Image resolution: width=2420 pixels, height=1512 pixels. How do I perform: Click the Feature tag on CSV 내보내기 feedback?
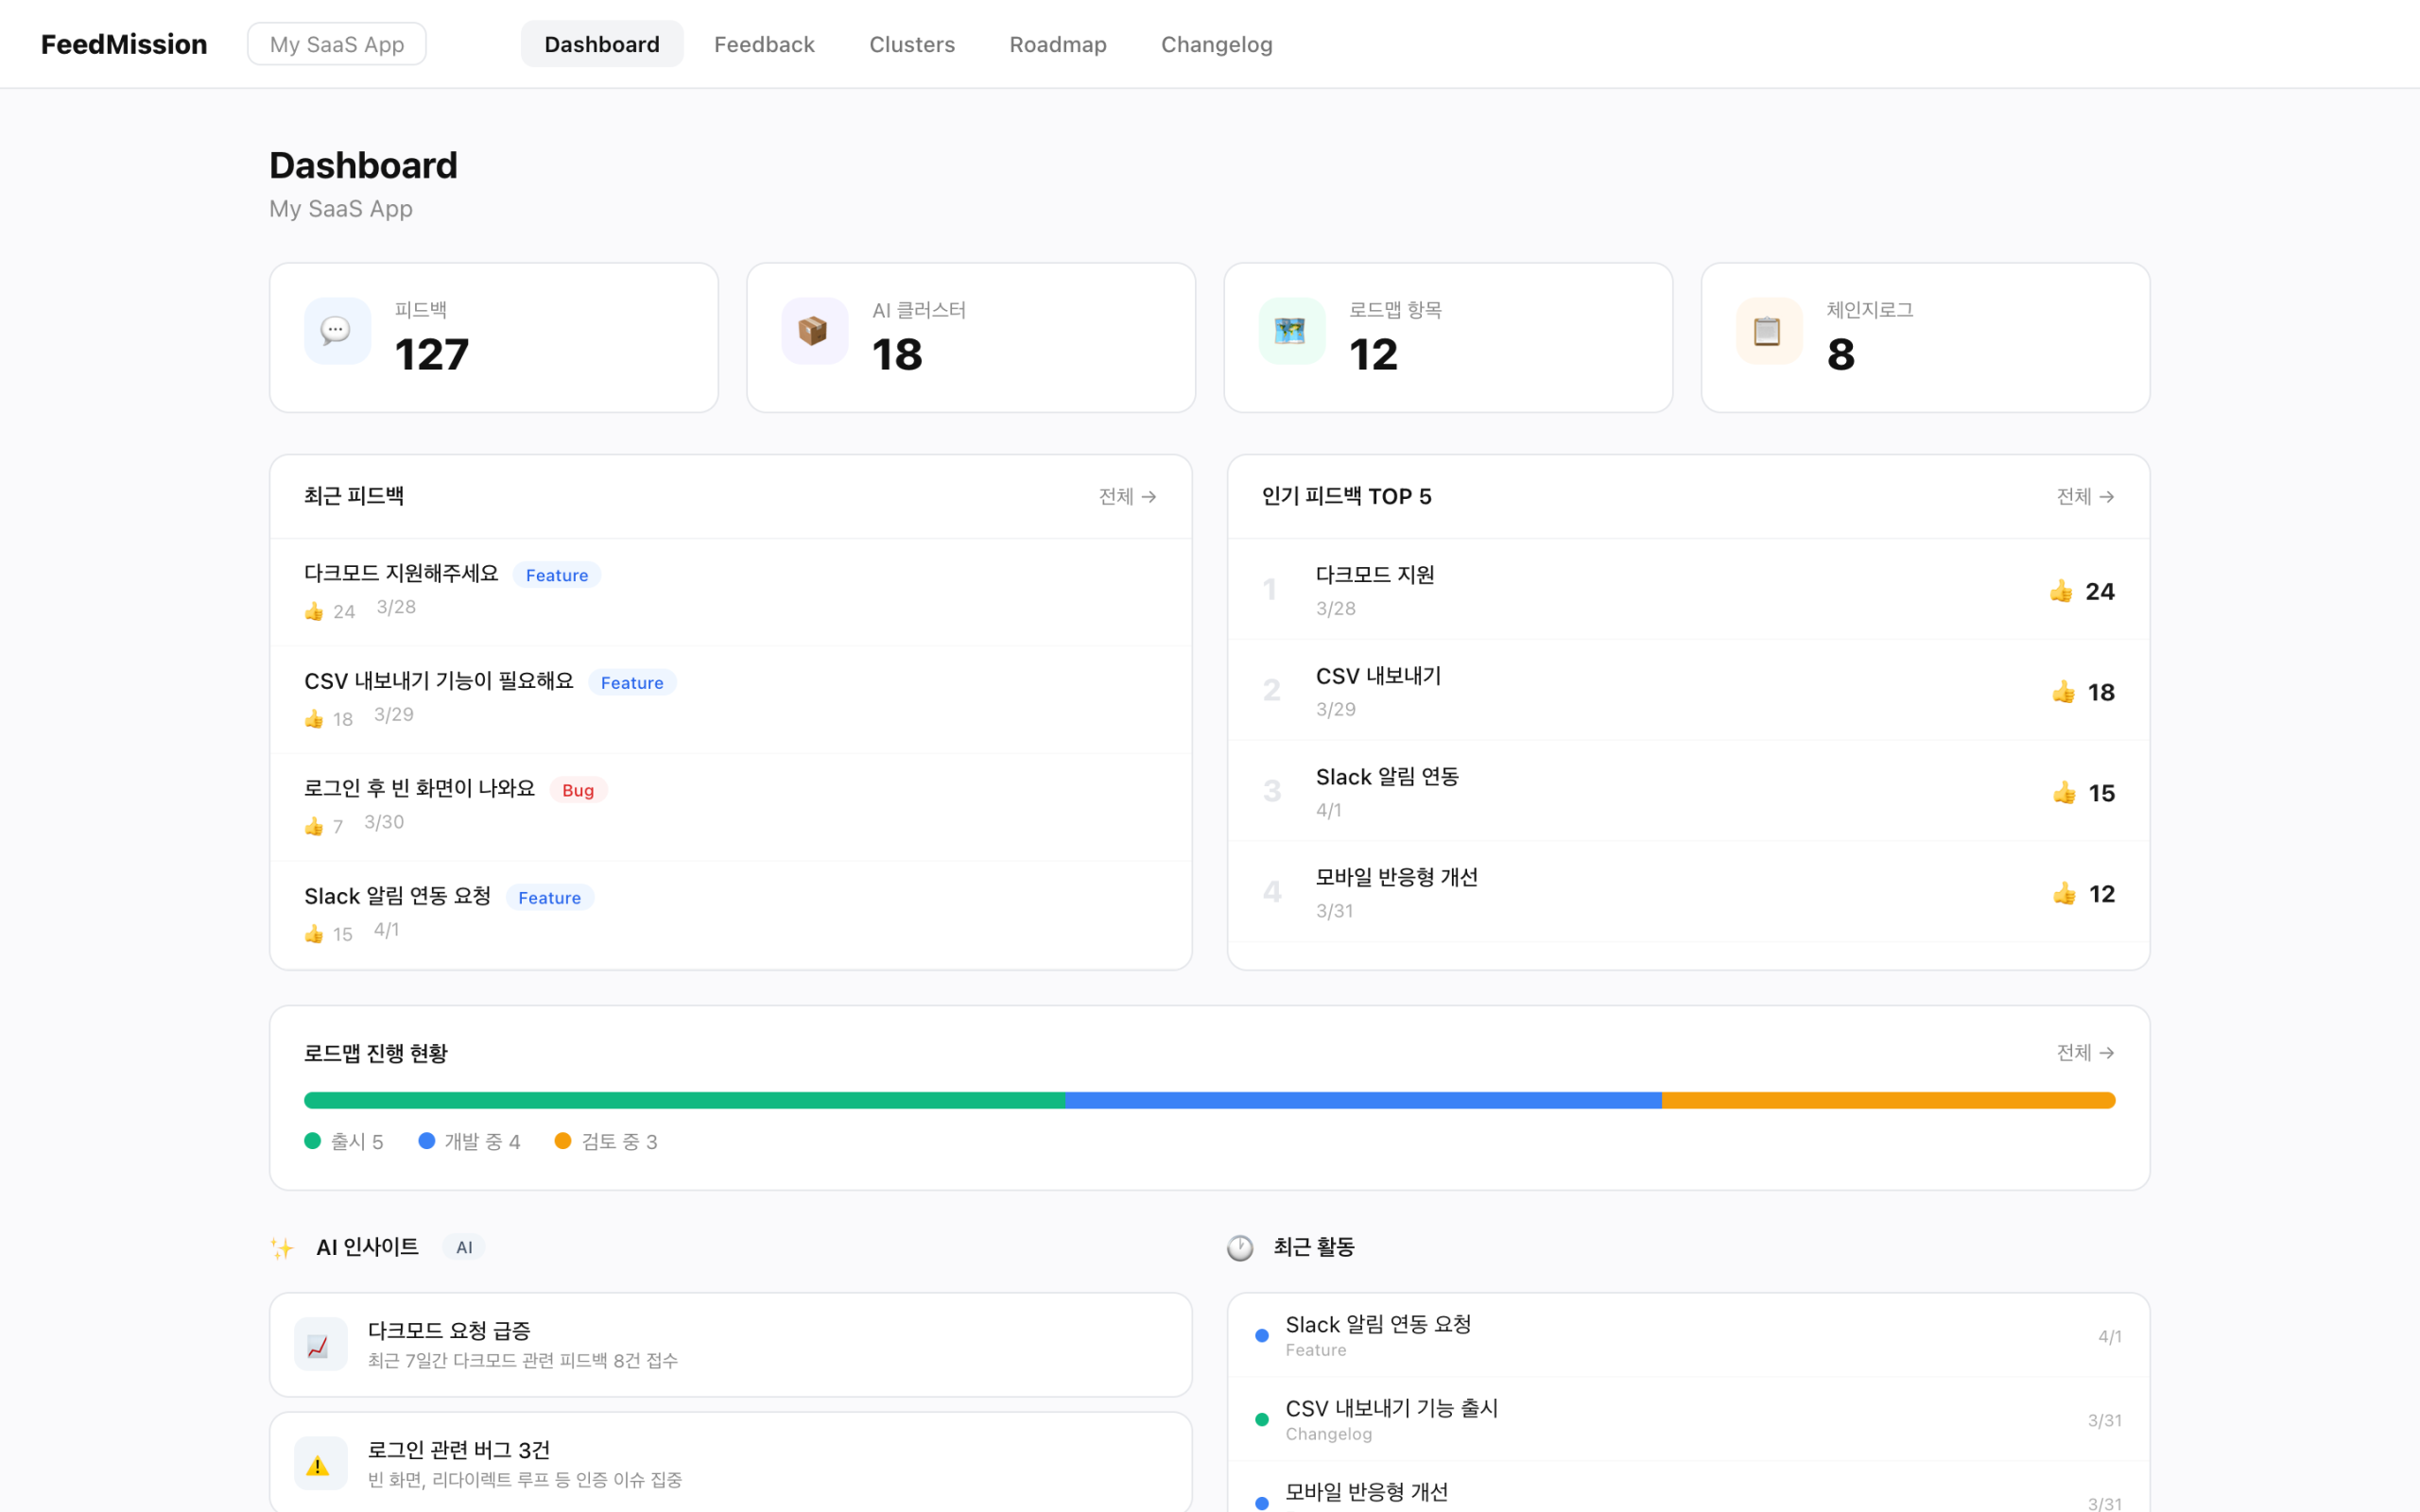(632, 682)
